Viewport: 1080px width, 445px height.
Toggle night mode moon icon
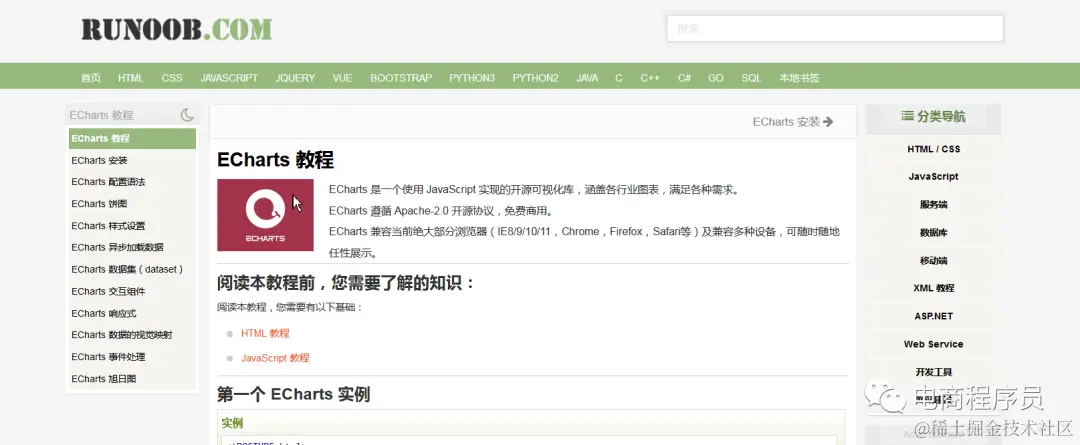(187, 115)
